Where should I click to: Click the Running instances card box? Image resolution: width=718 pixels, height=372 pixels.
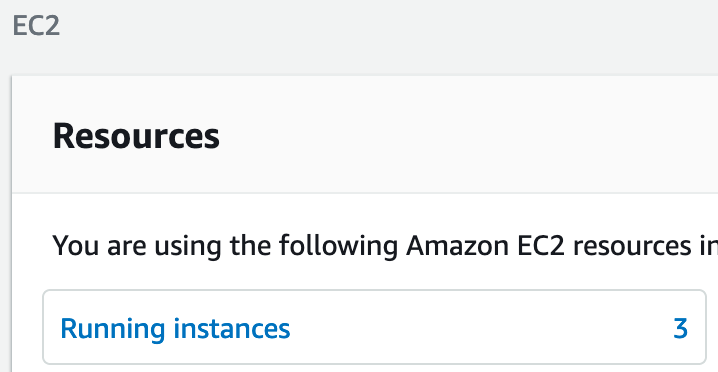374,327
